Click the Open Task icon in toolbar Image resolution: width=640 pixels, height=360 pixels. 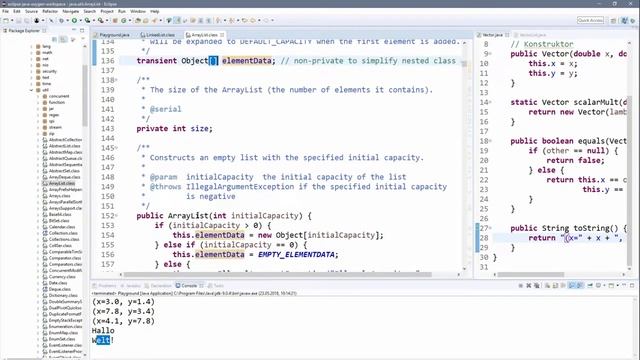[x=146, y=20]
